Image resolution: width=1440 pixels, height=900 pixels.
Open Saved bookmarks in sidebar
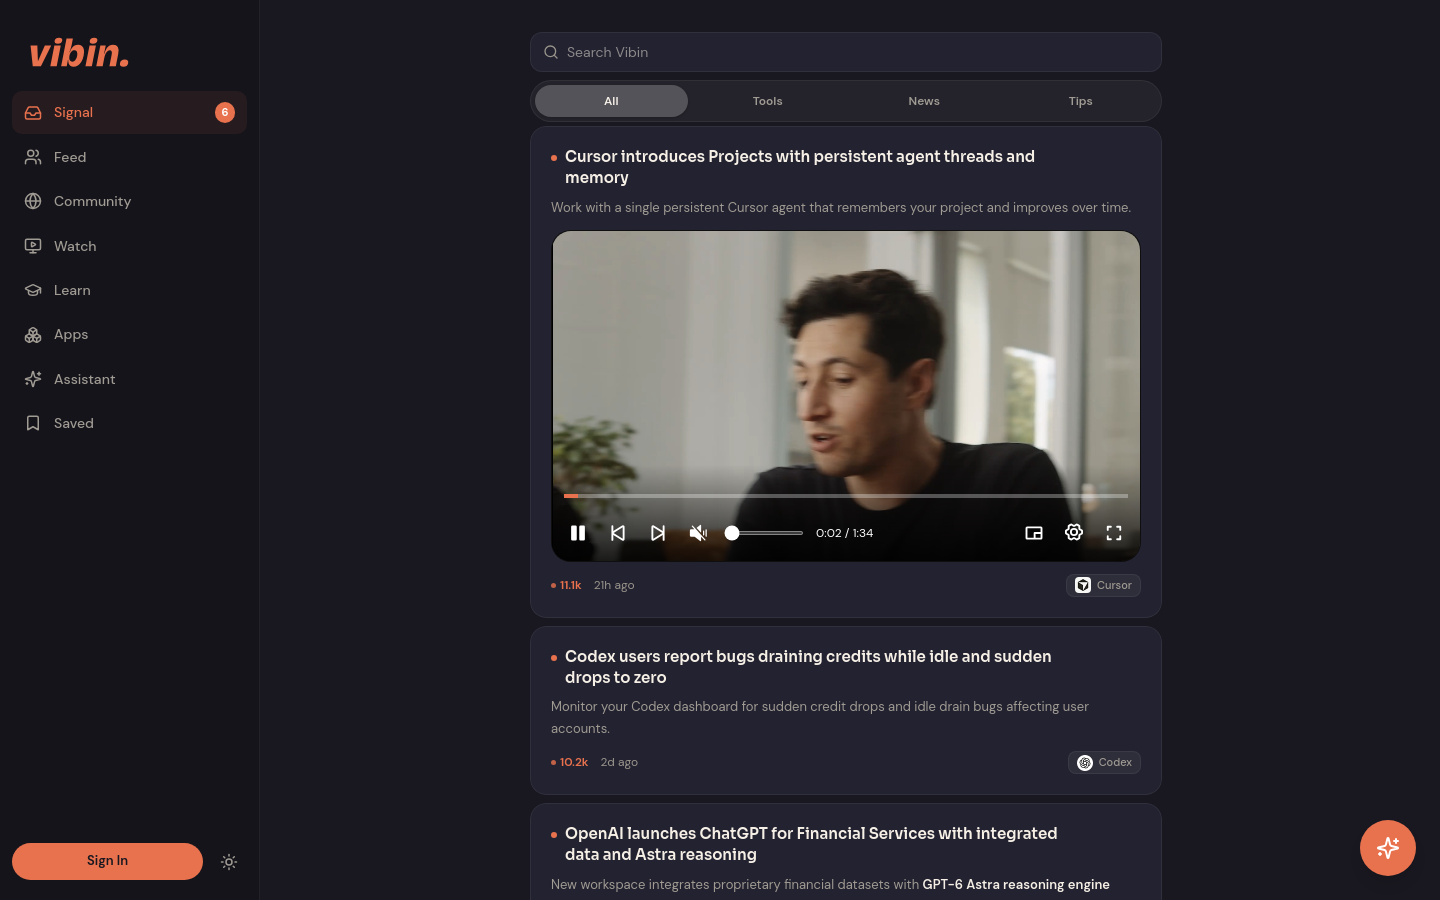[129, 423]
